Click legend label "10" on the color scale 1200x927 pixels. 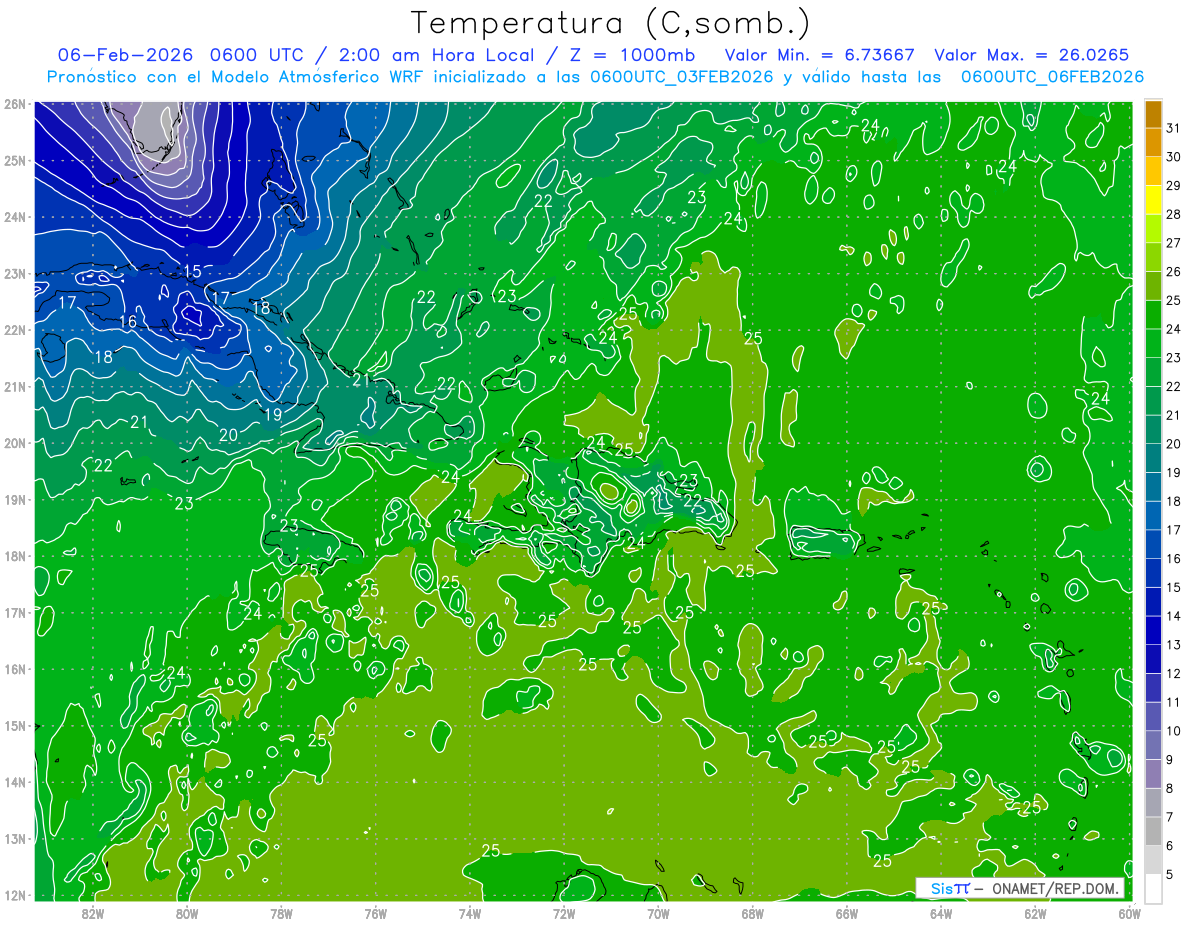point(1174,731)
